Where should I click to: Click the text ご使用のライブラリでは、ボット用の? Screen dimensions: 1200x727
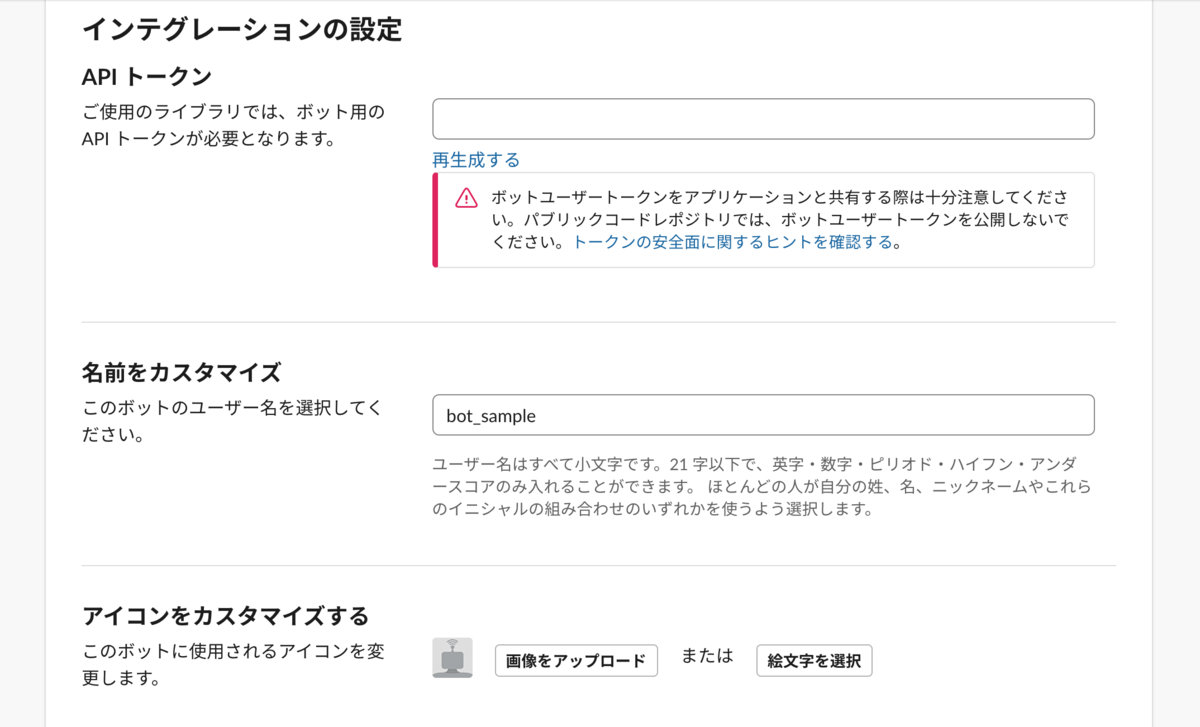[x=234, y=111]
